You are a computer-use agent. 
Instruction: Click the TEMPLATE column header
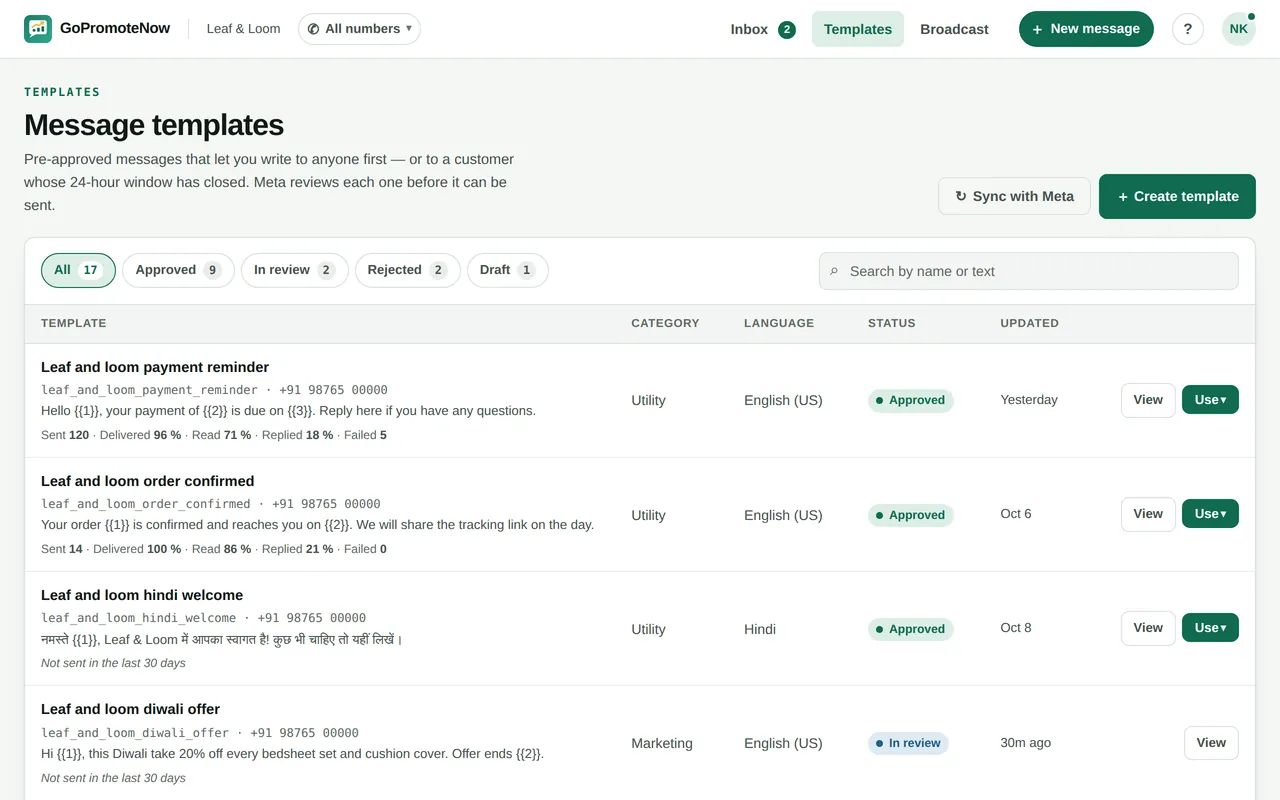point(74,323)
